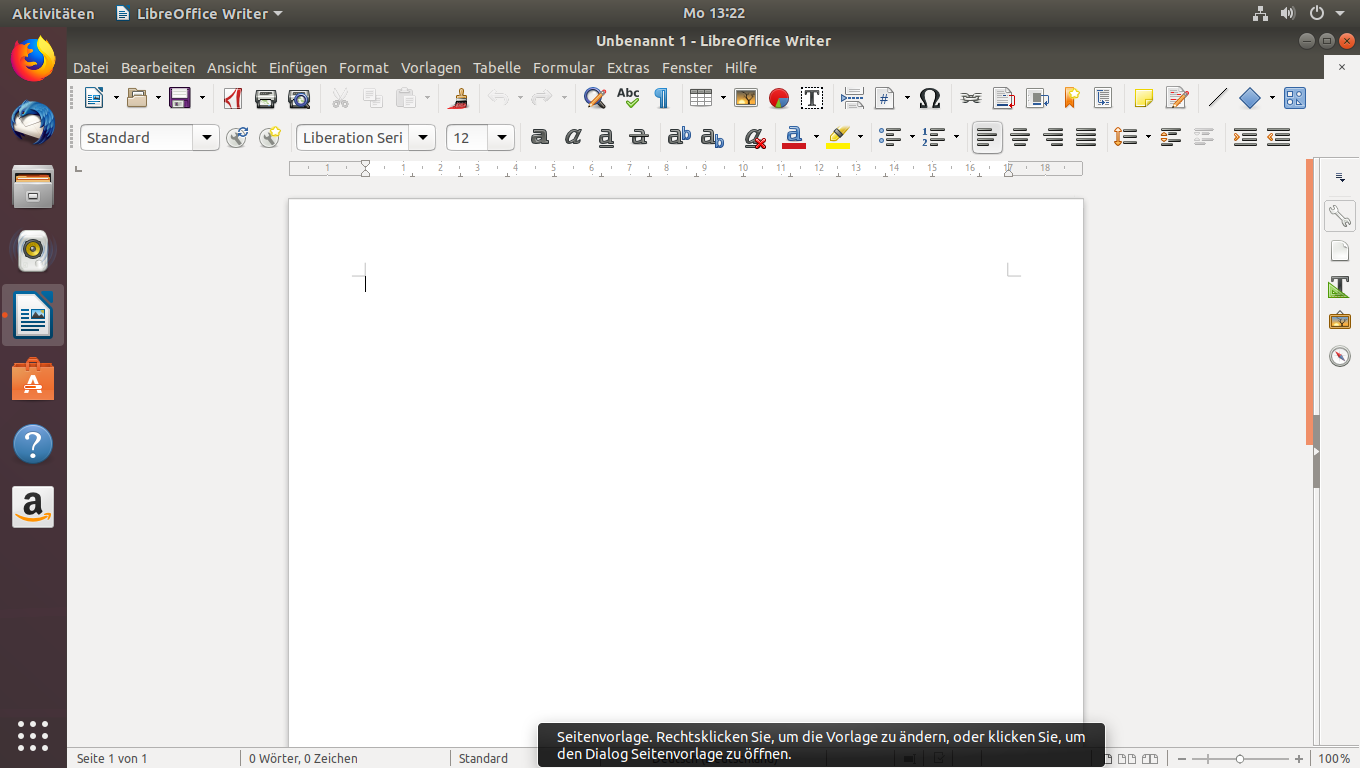Justify the paragraph

tap(1086, 137)
